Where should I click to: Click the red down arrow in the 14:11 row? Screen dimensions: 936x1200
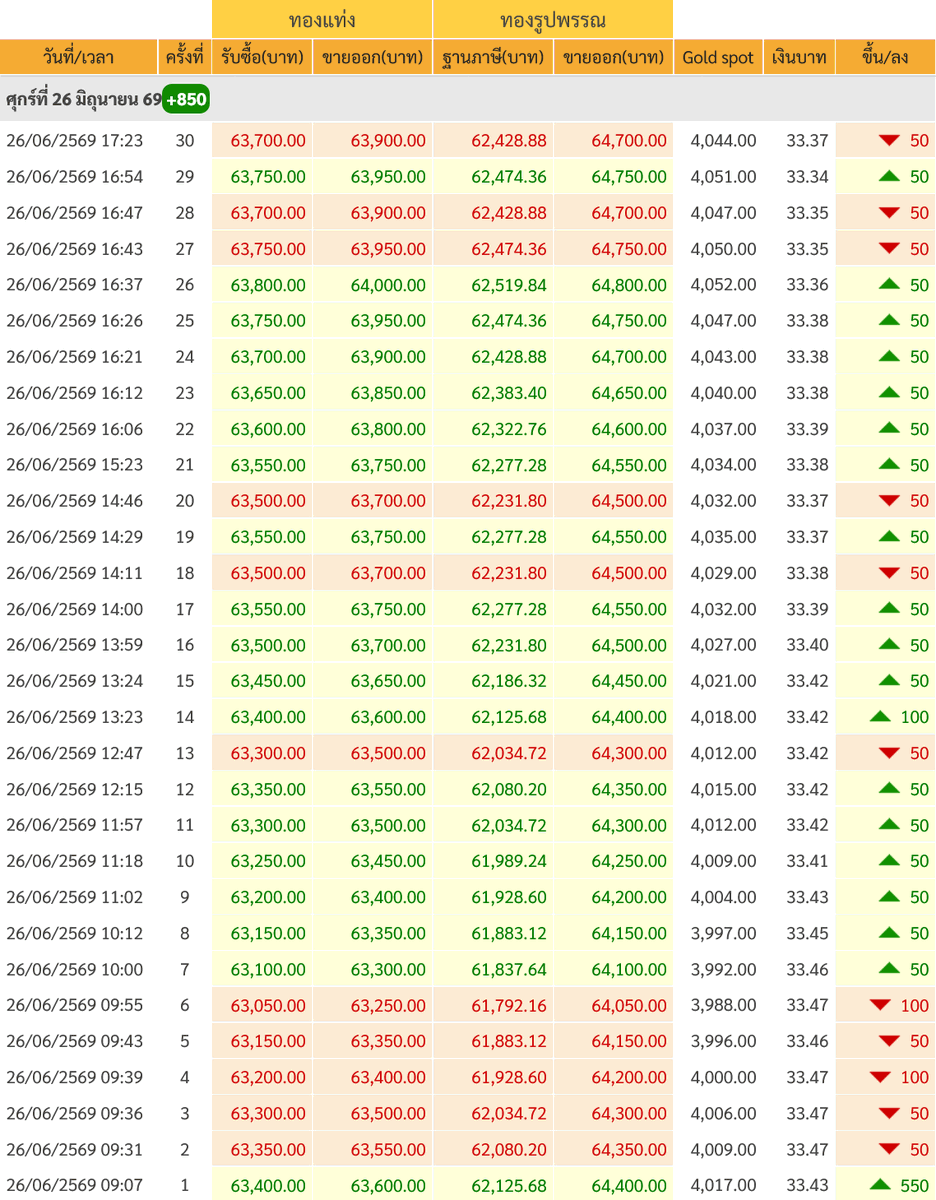(x=889, y=573)
